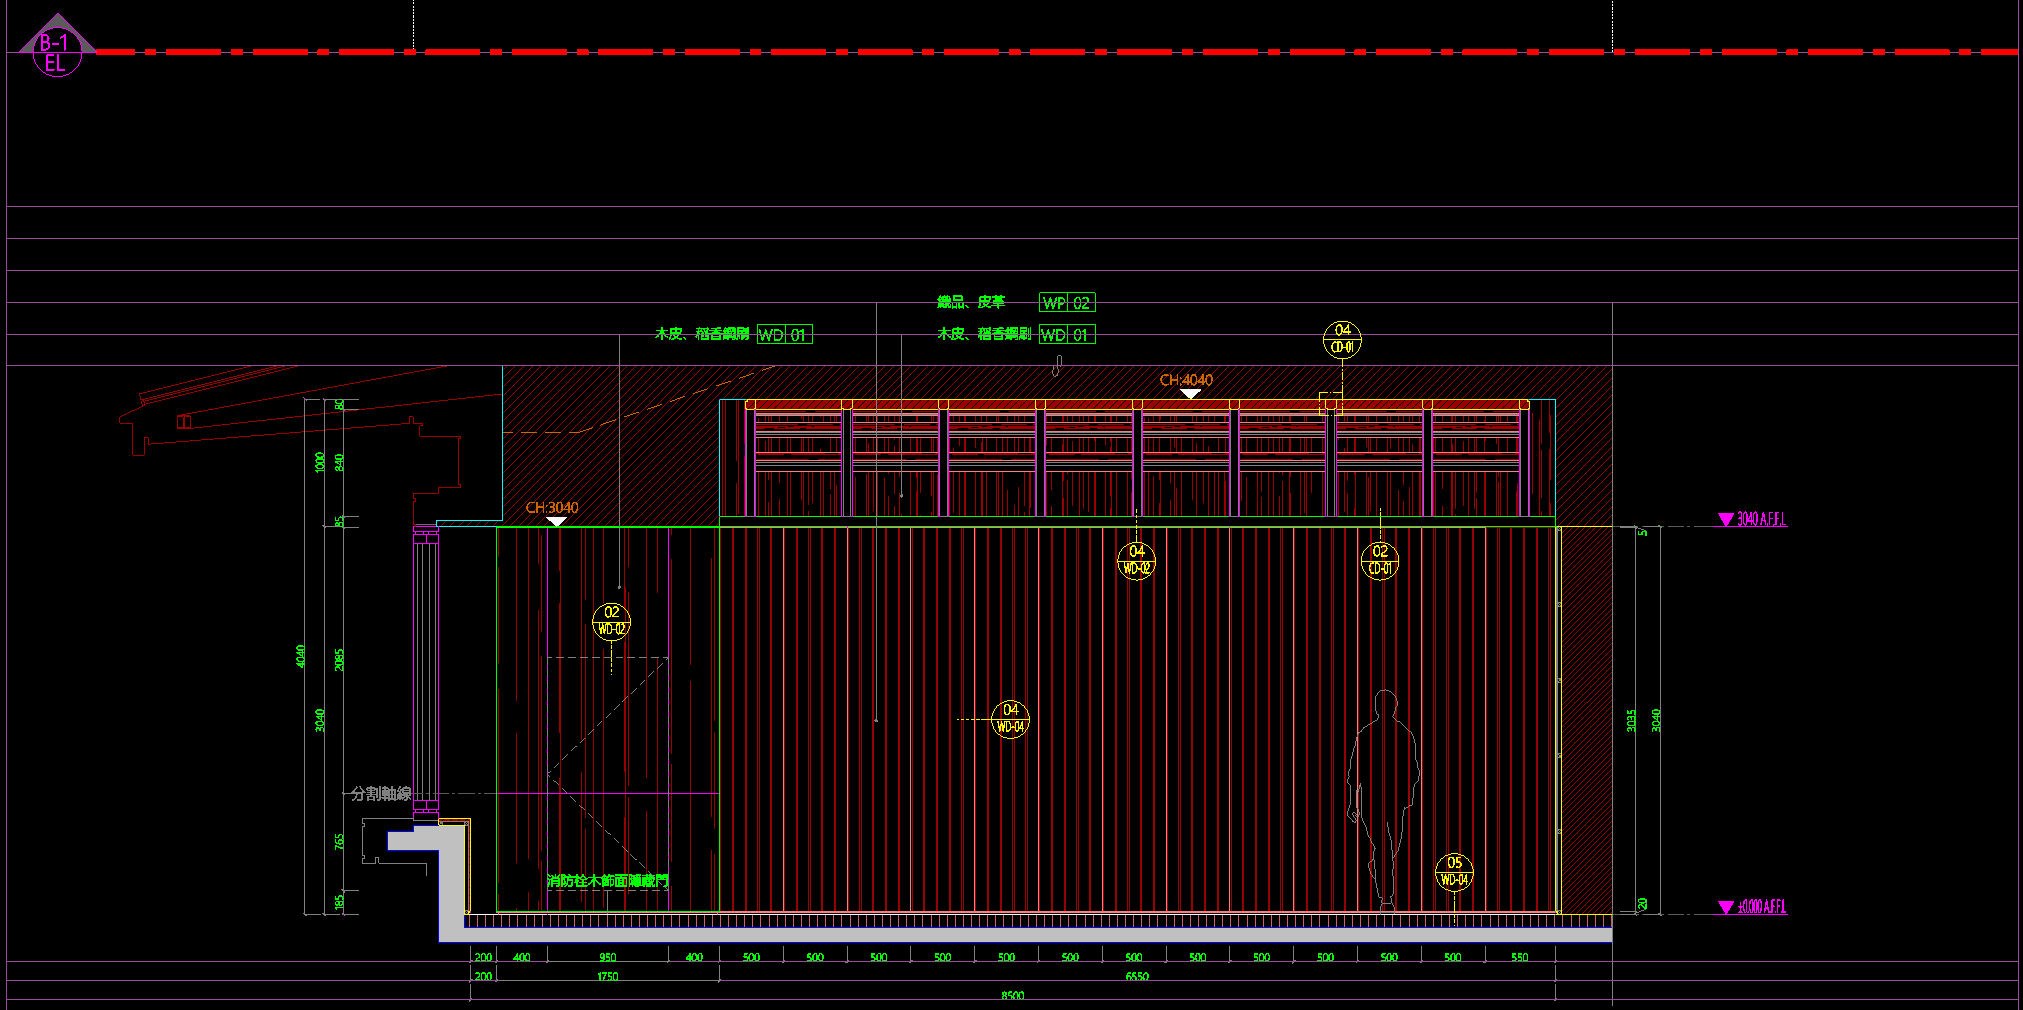Click the 840 vertical dimension value
This screenshot has width=2023, height=1010.
[x=339, y=462]
